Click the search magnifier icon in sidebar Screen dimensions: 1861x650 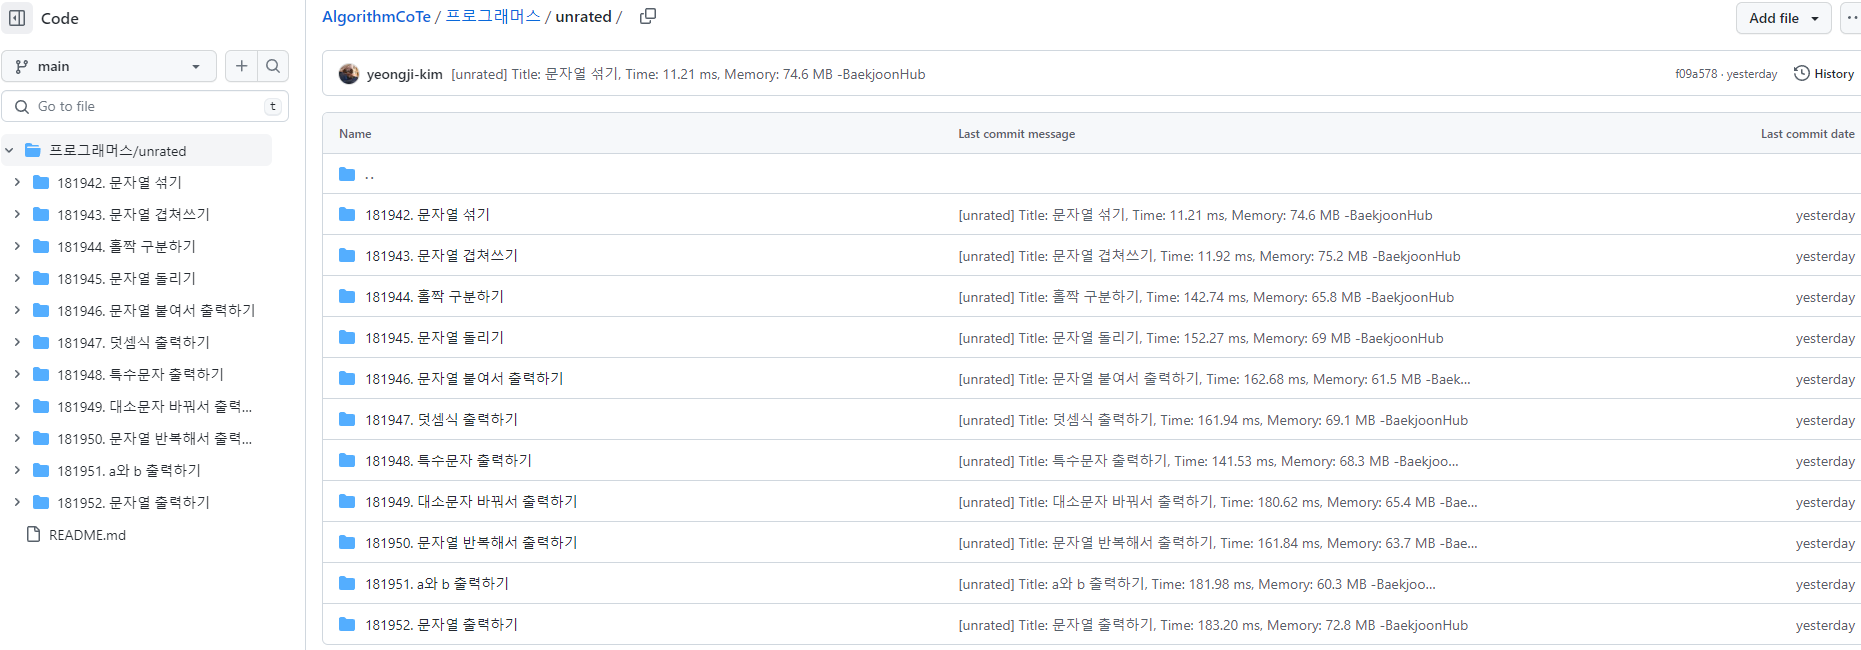(273, 66)
